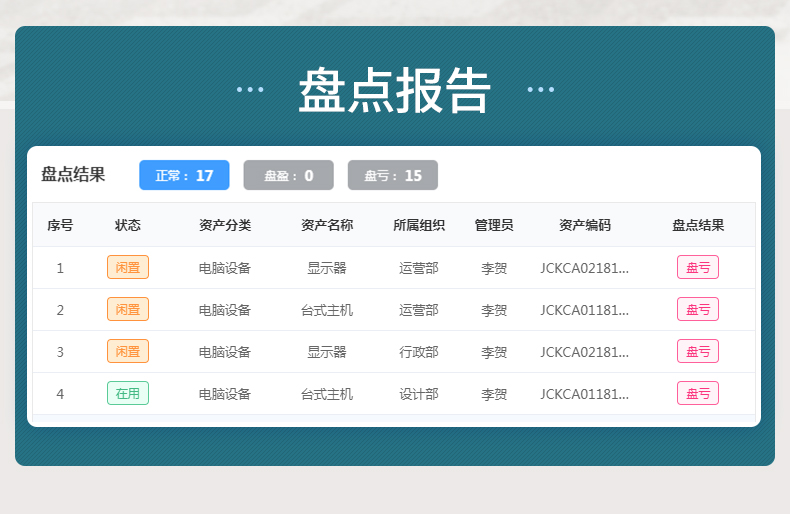Click the 盘点结果 column header
The image size is (790, 514).
[x=698, y=225]
